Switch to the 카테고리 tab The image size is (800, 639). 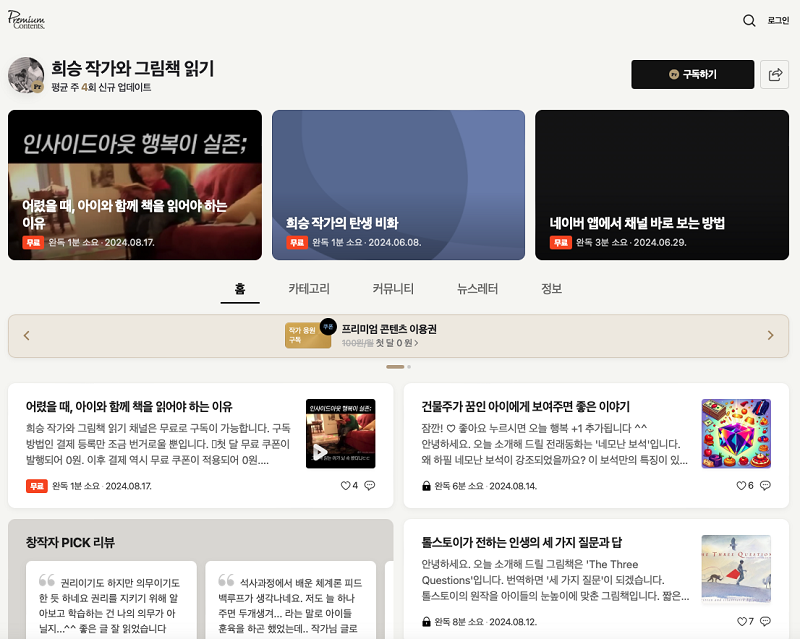[309, 289]
